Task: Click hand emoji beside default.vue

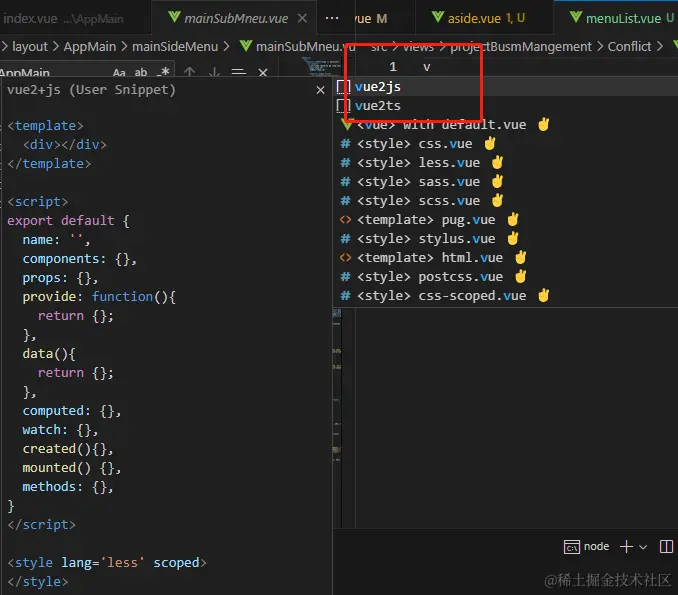Action: point(544,125)
